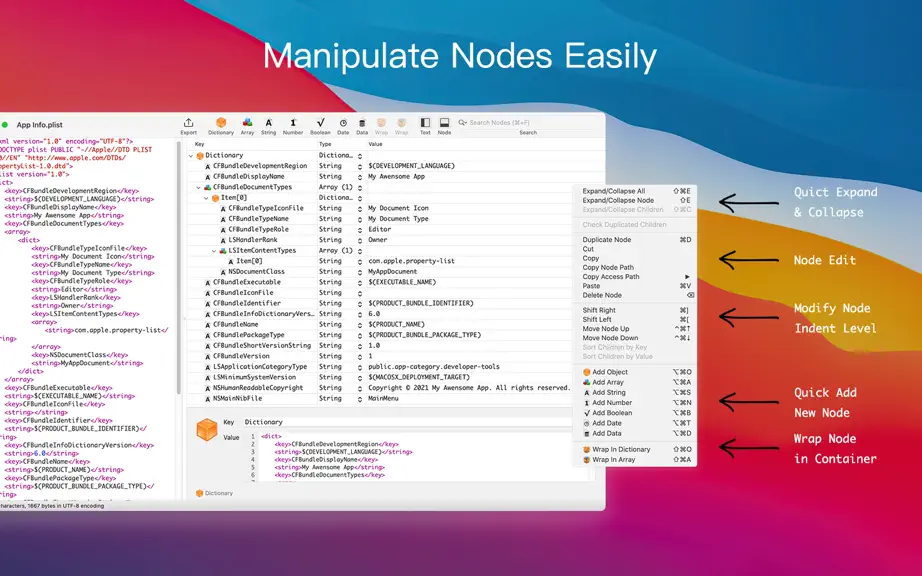Image resolution: width=922 pixels, height=576 pixels.
Task: Add a Dictionary node from toolbar
Action: point(221,126)
